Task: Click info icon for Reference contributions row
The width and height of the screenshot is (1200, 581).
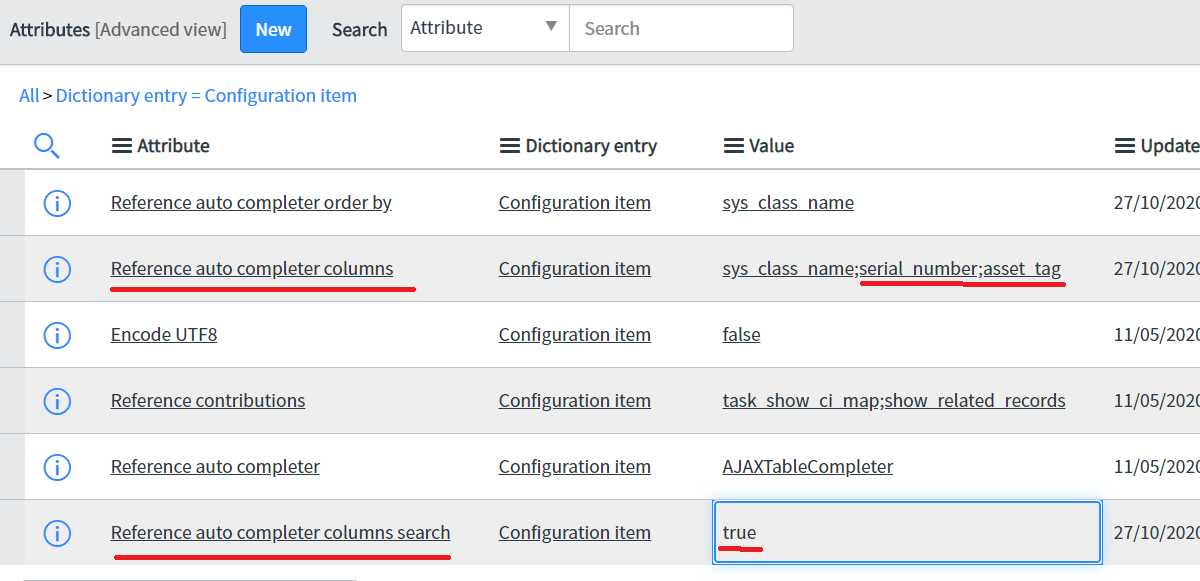Action: 57,401
